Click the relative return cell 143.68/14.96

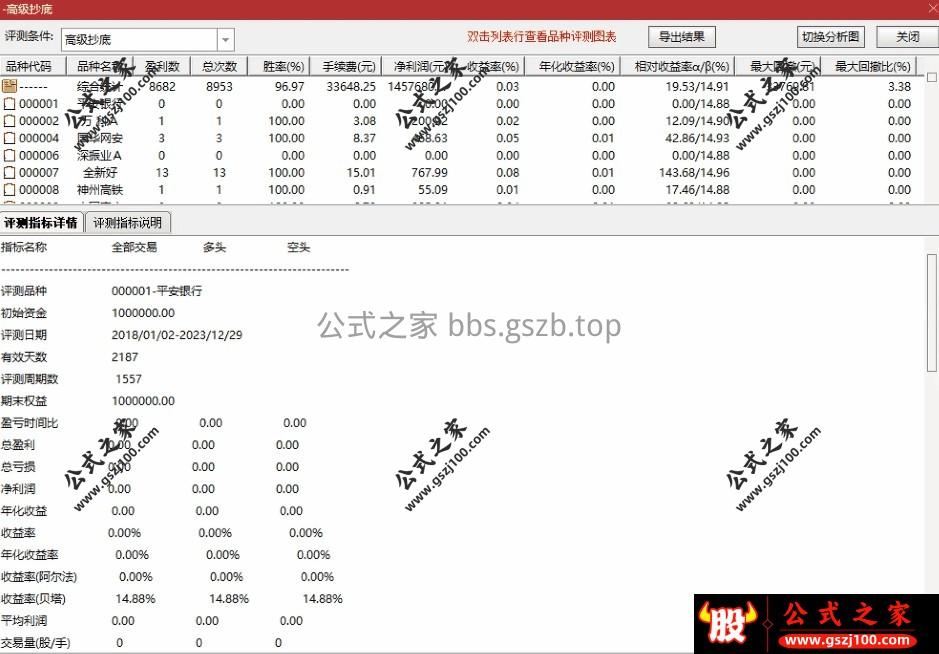pyautogui.click(x=694, y=173)
